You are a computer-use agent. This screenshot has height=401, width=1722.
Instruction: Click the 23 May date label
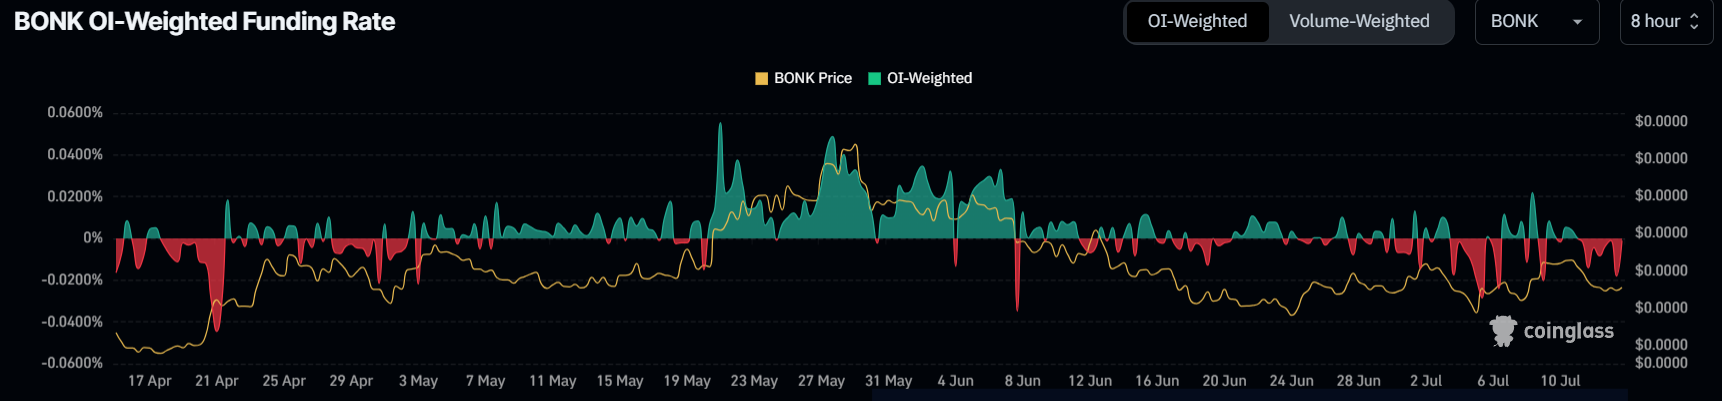[754, 381]
